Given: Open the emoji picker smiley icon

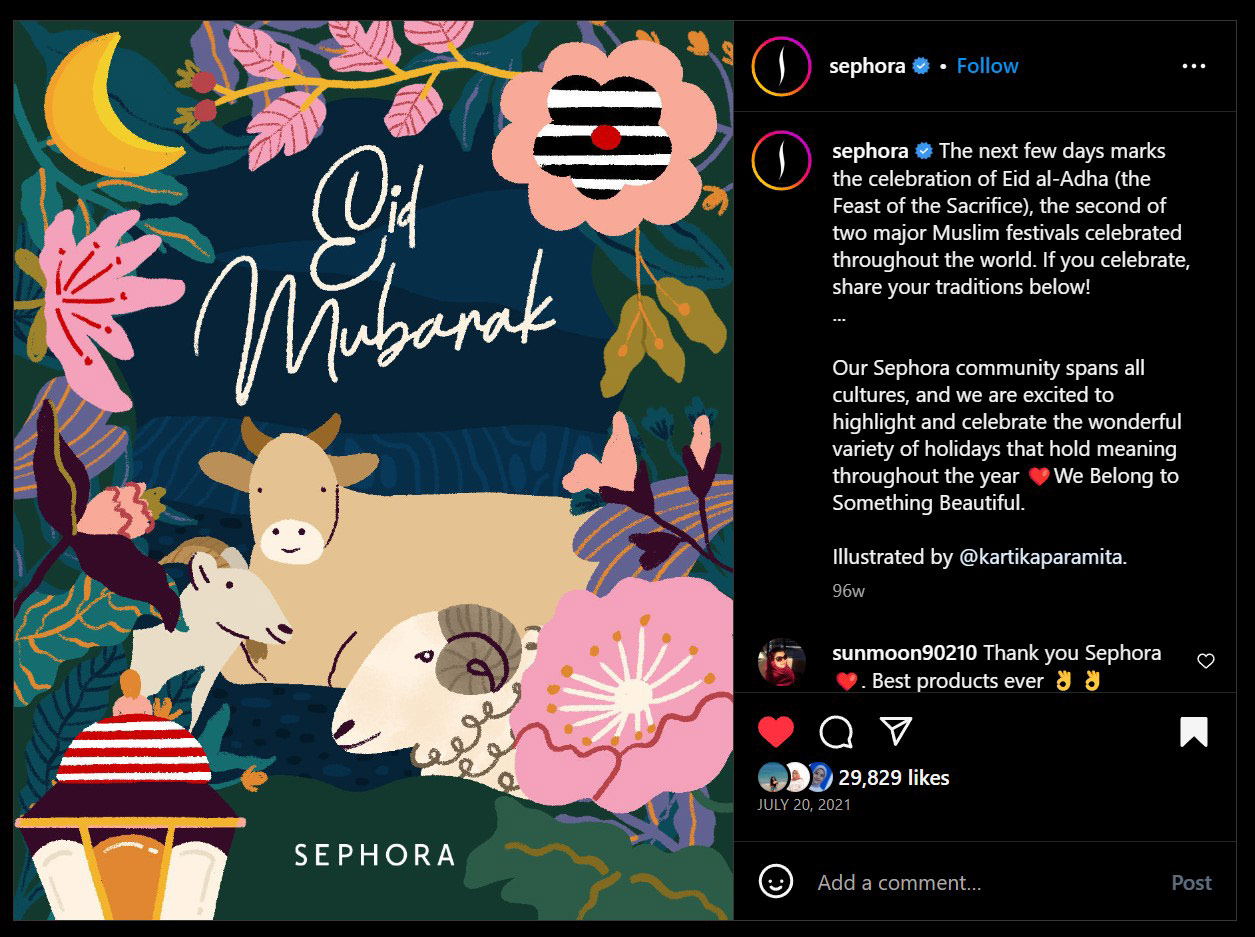Looking at the screenshot, I should [776, 881].
